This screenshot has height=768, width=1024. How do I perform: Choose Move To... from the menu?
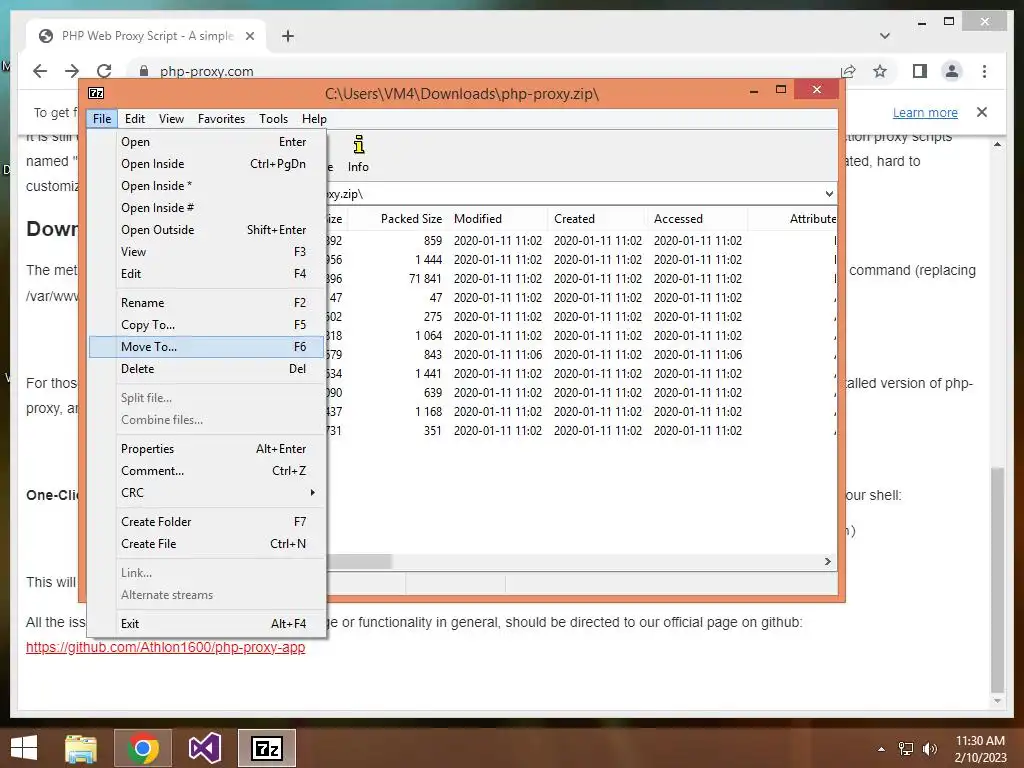(206, 347)
